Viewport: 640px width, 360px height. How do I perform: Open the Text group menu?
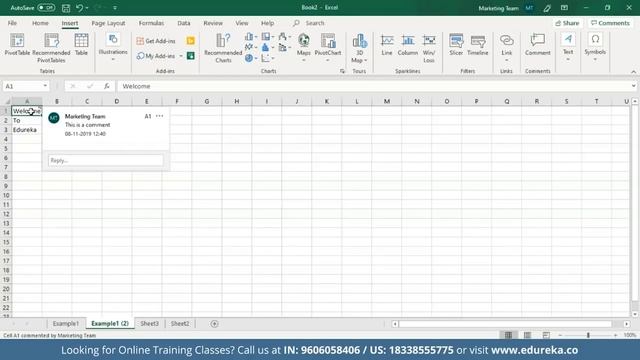pos(568,47)
